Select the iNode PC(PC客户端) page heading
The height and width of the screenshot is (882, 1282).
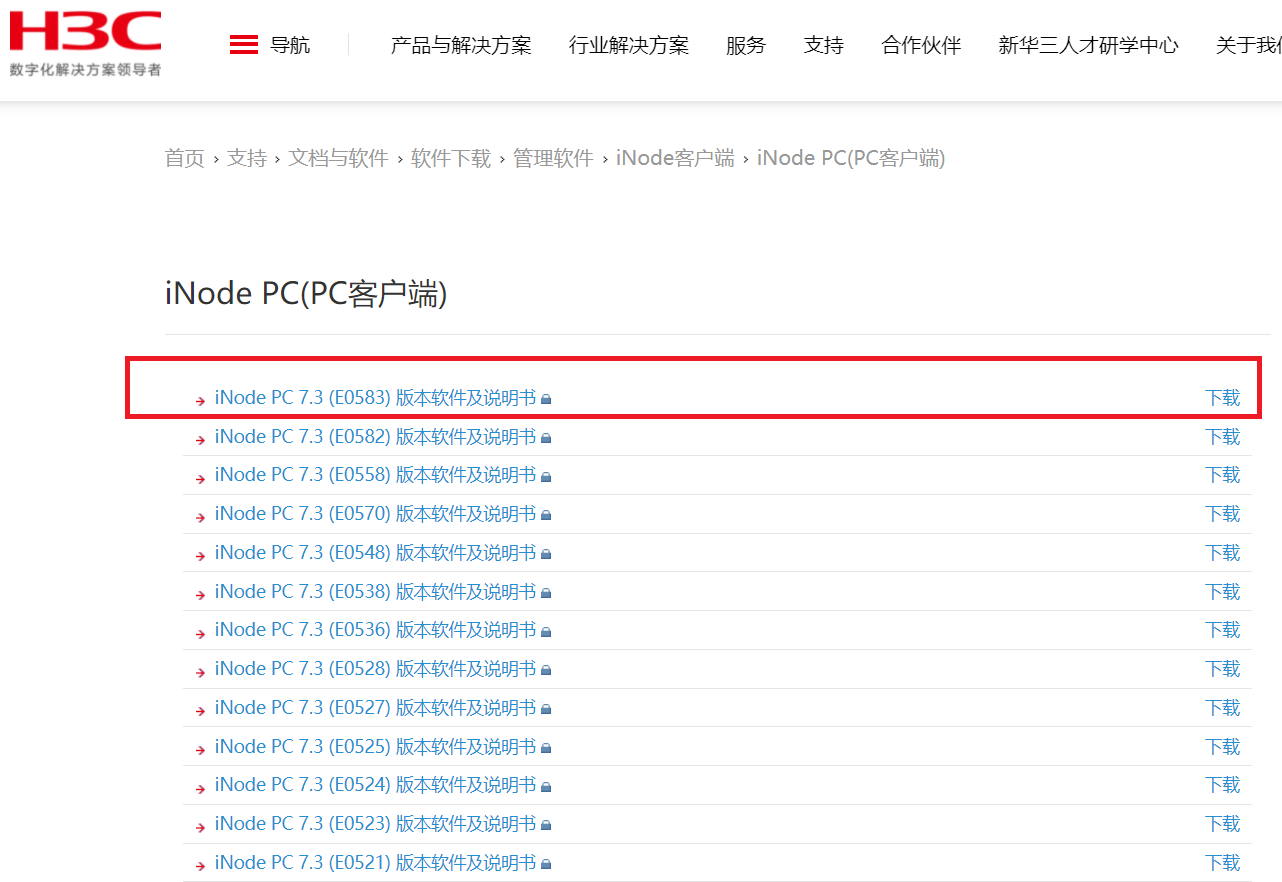tap(306, 294)
